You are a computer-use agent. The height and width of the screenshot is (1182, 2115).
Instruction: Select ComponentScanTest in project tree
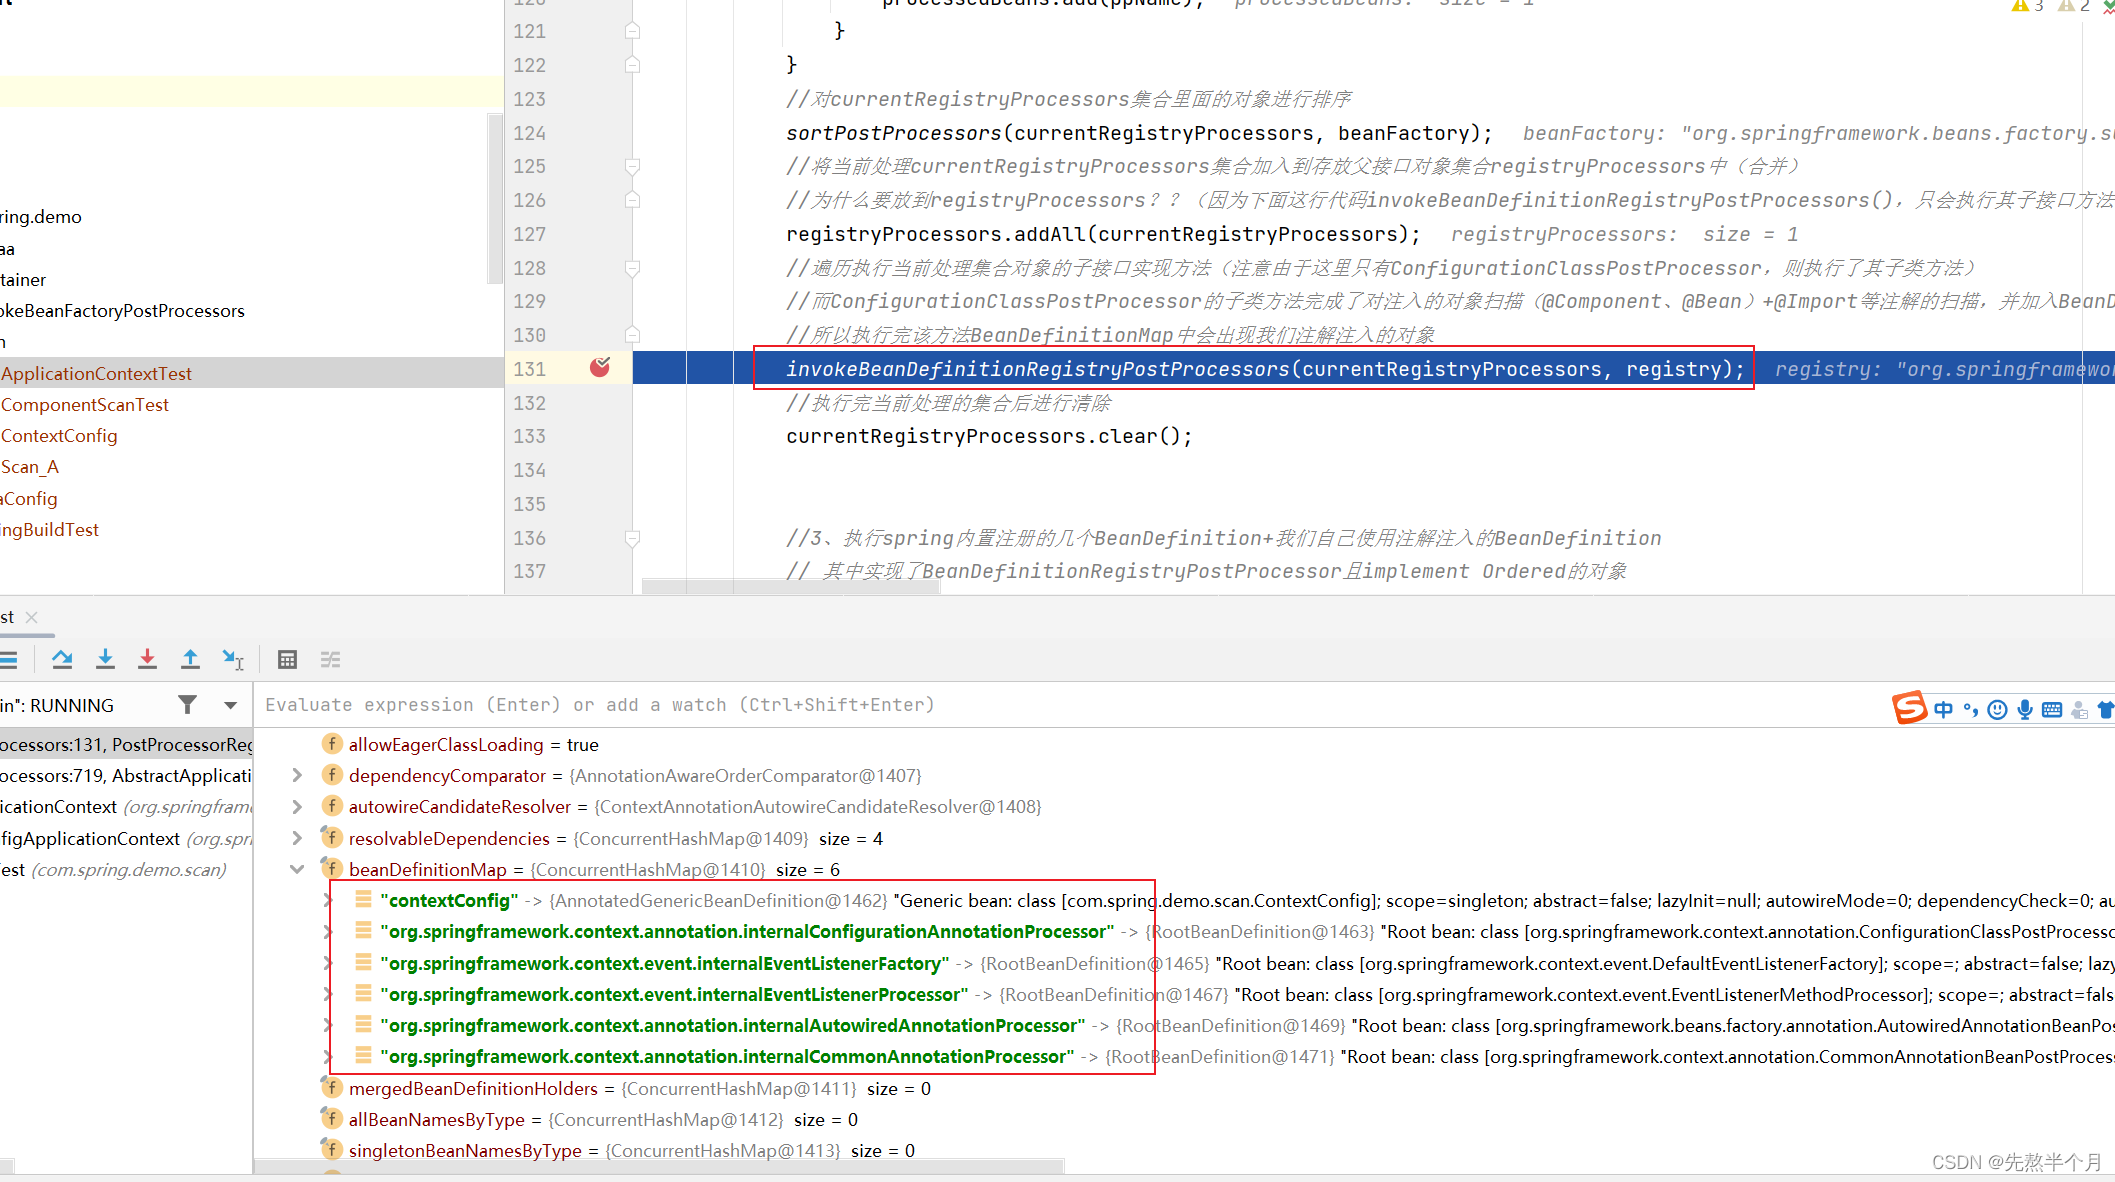click(85, 404)
